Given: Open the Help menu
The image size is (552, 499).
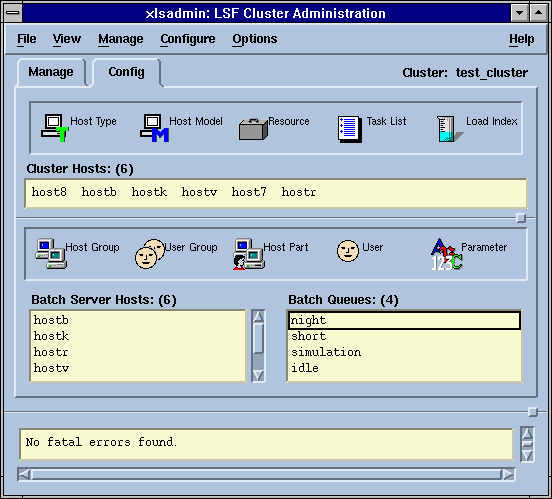Looking at the screenshot, I should pos(521,39).
